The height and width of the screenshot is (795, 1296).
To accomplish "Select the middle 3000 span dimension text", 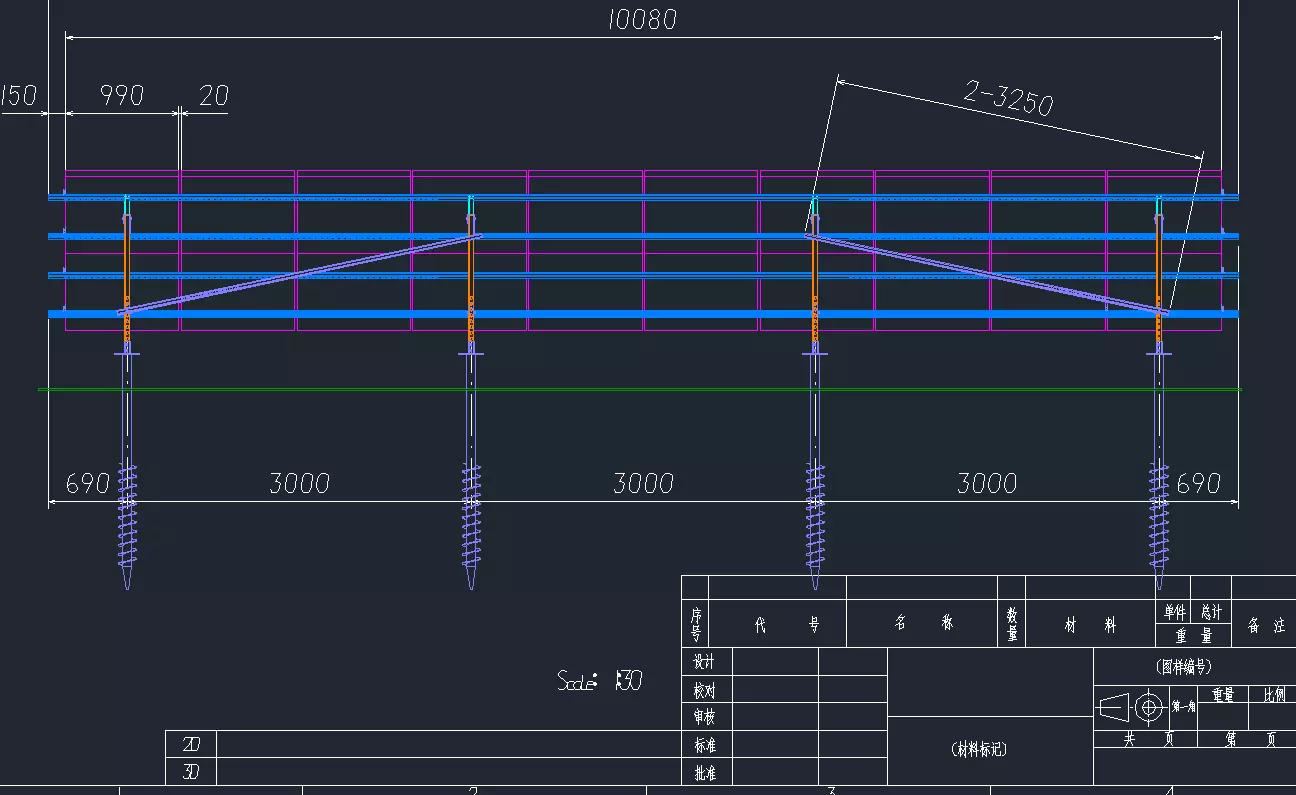I will (643, 484).
